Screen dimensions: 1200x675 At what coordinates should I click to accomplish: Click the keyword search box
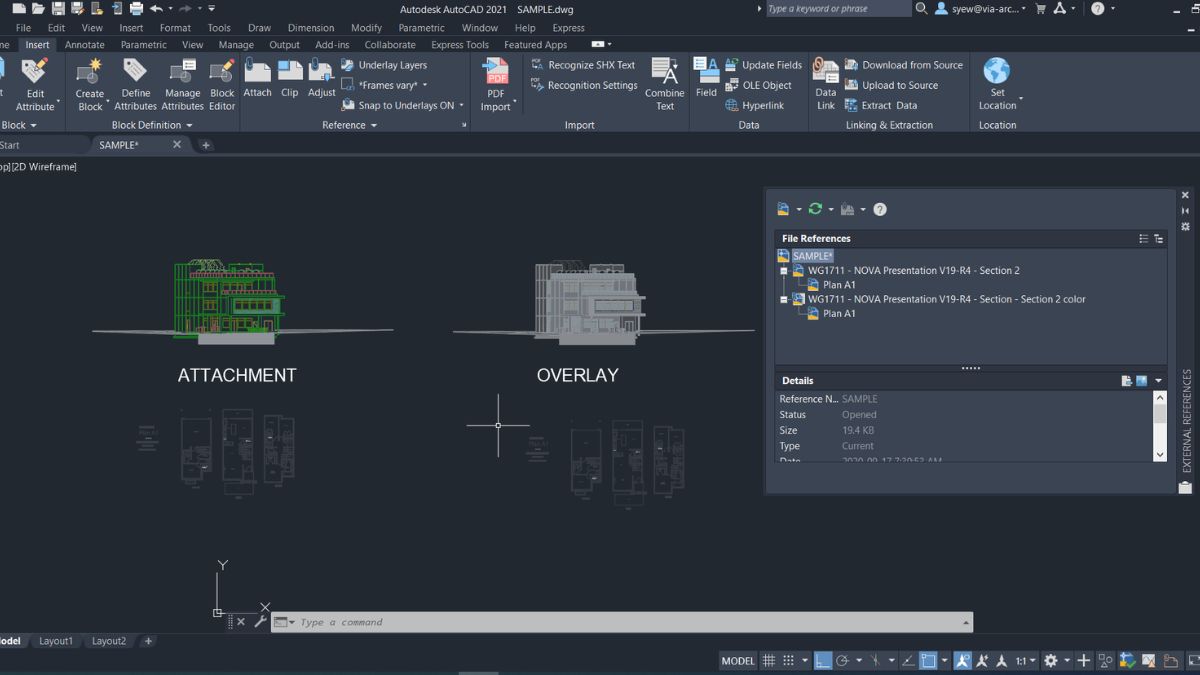click(x=838, y=8)
